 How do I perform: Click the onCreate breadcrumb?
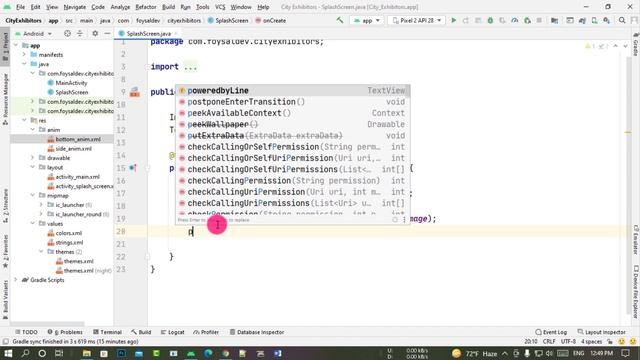(x=271, y=20)
